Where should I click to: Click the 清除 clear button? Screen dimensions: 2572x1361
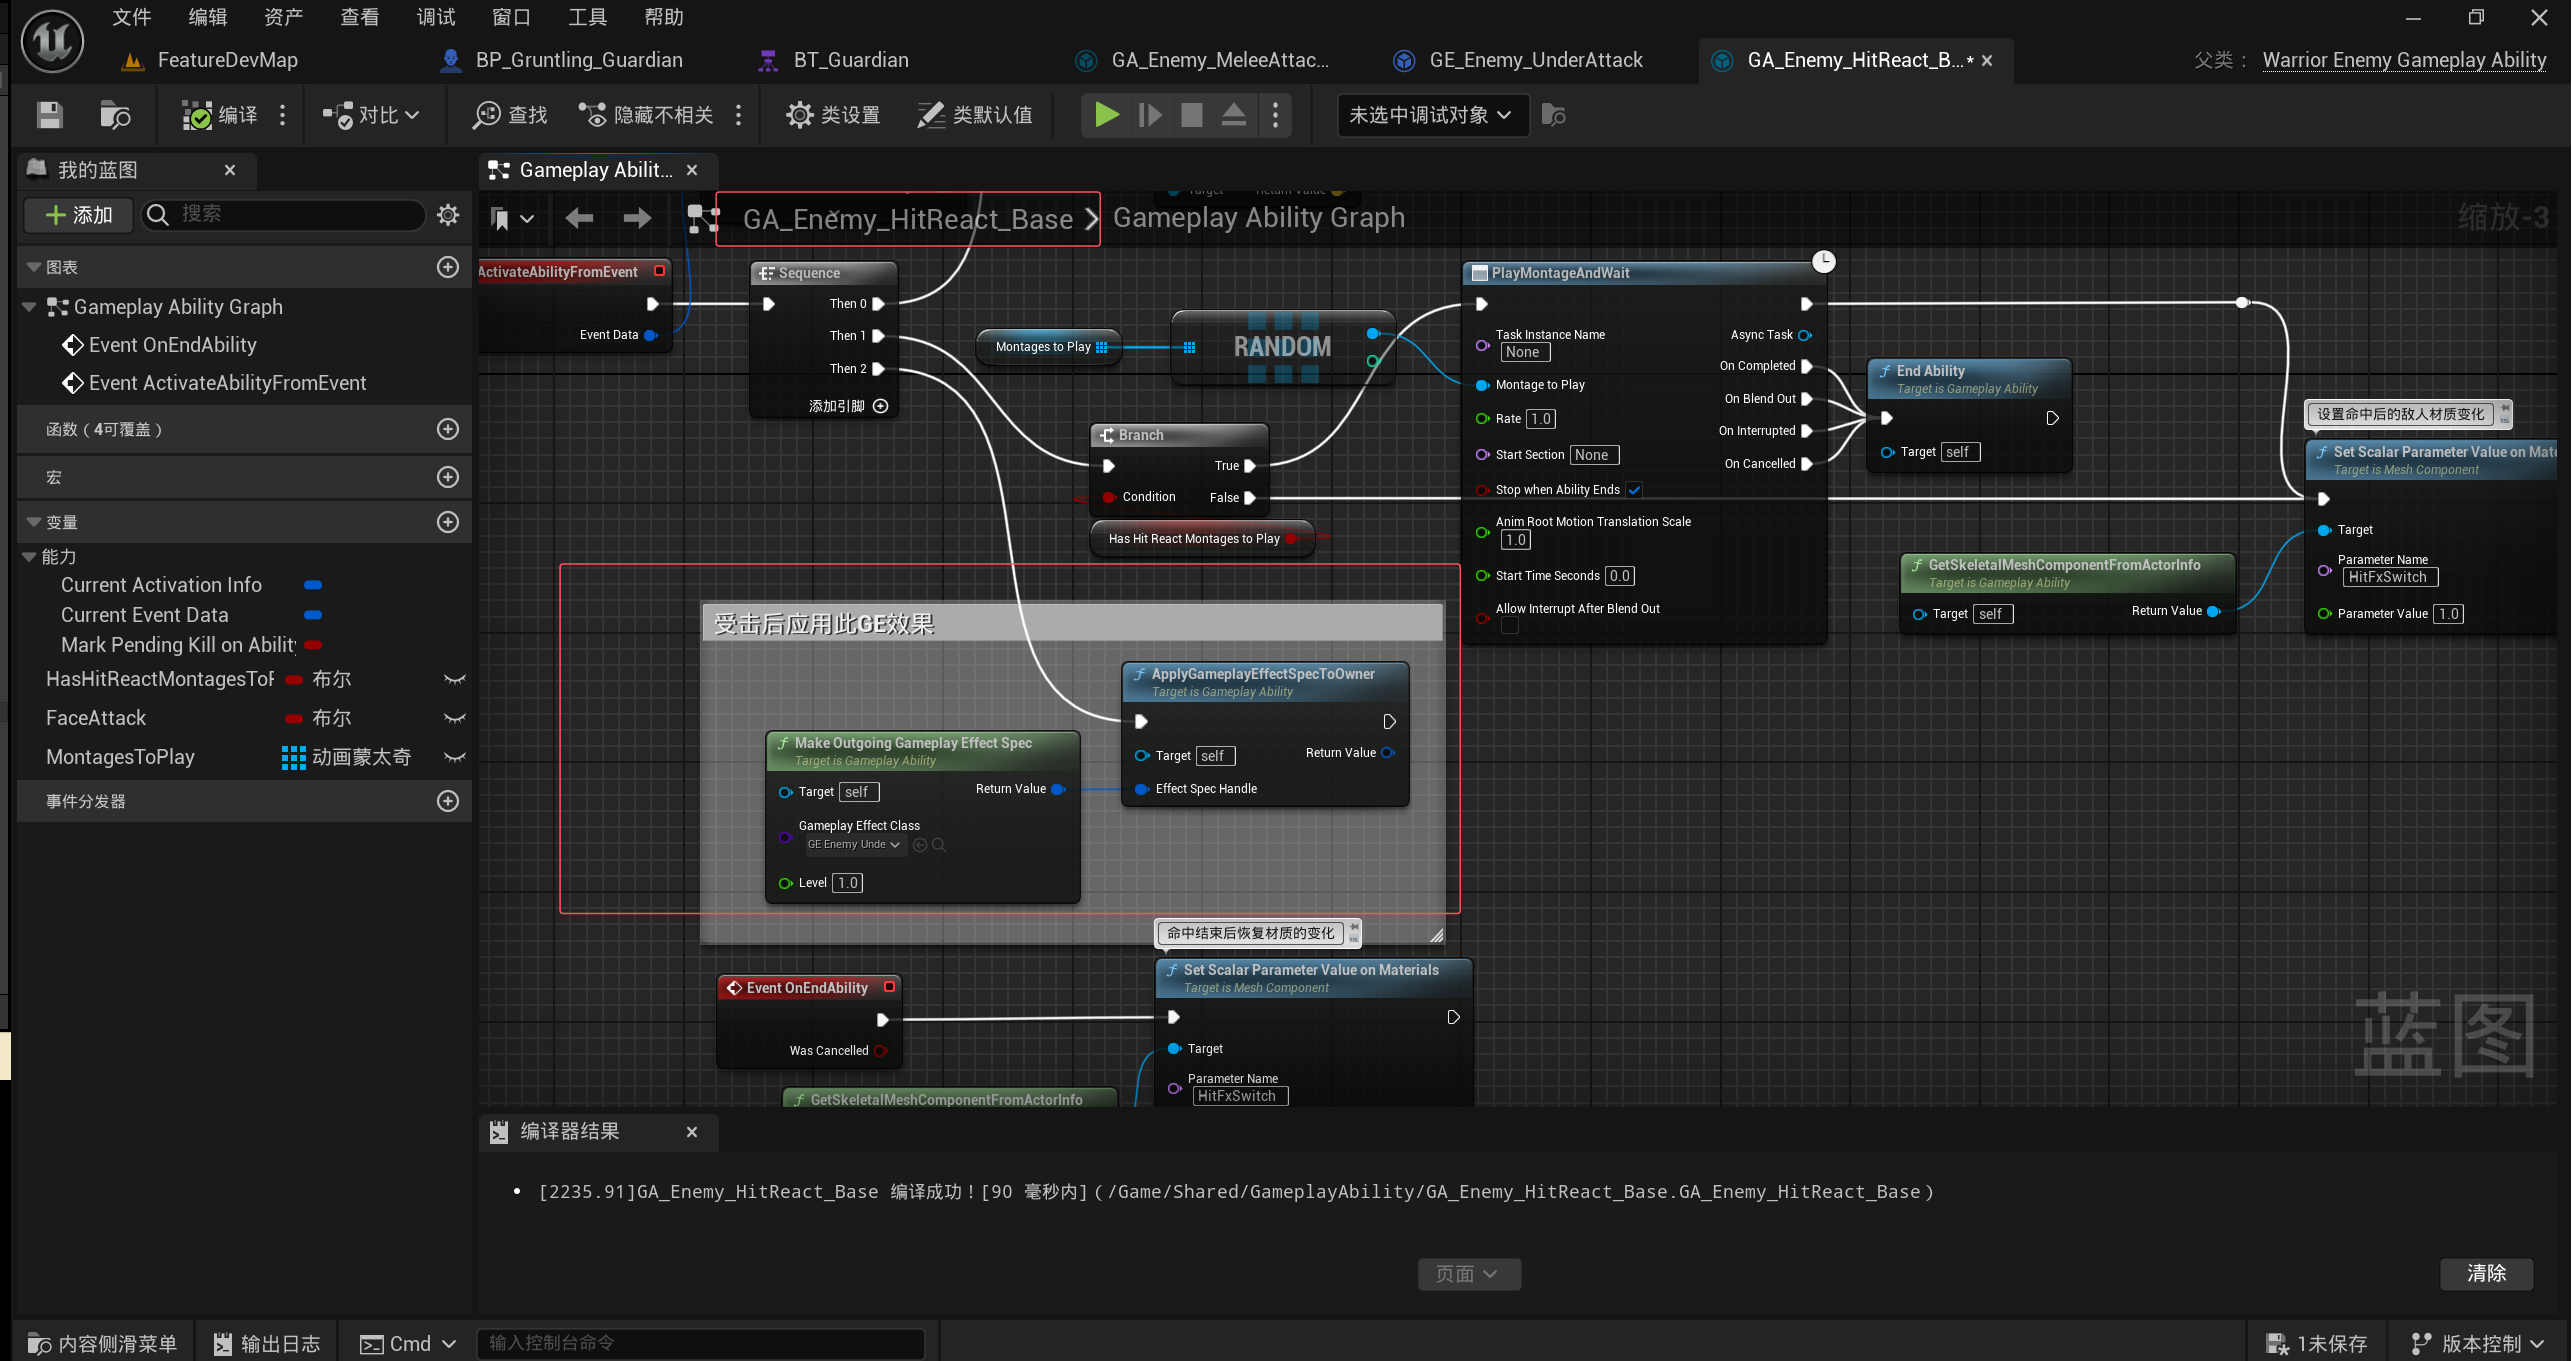click(2486, 1273)
